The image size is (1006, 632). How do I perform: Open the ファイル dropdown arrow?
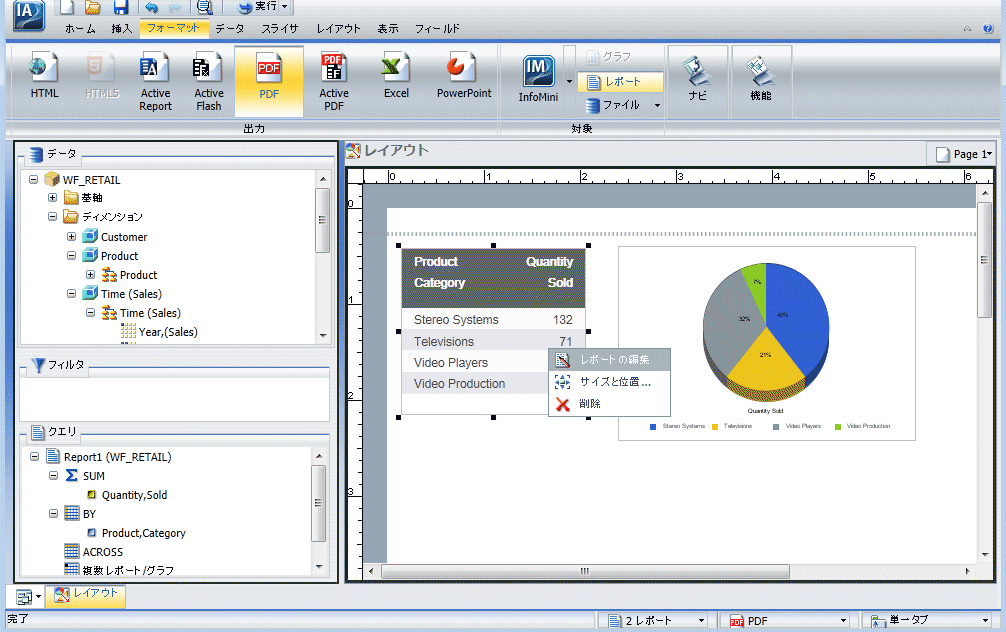(x=658, y=105)
